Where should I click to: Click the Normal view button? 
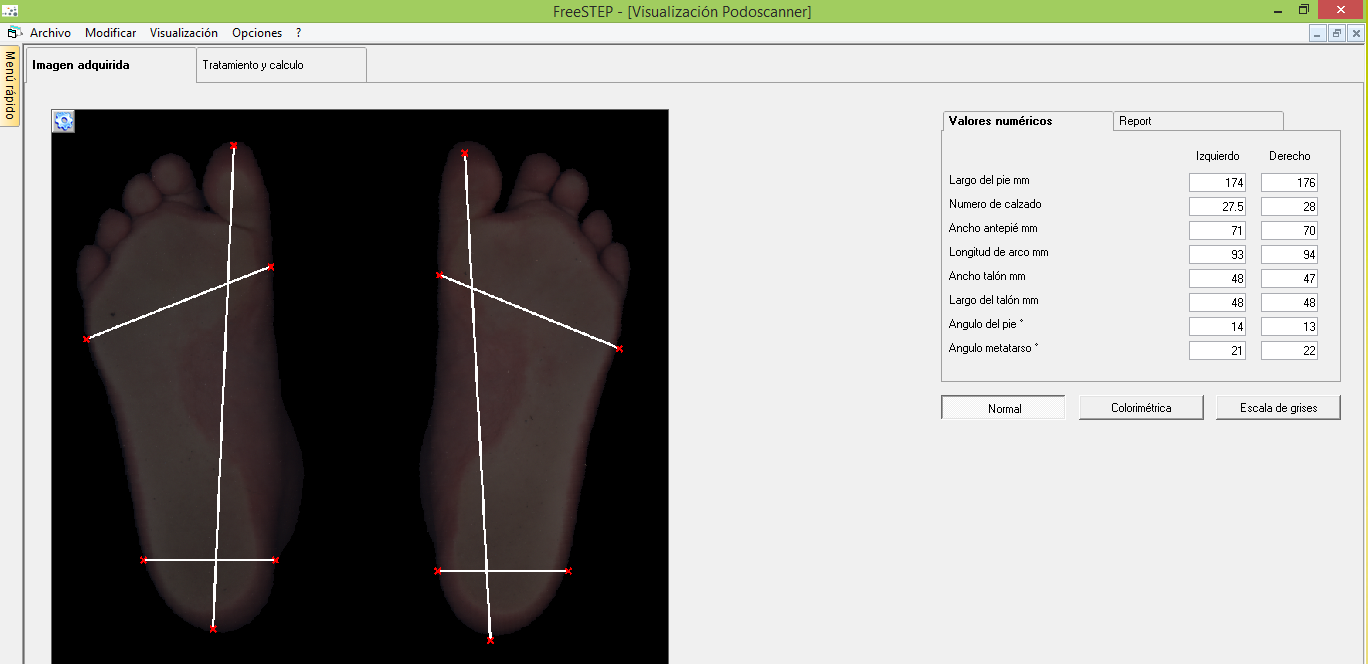1003,408
